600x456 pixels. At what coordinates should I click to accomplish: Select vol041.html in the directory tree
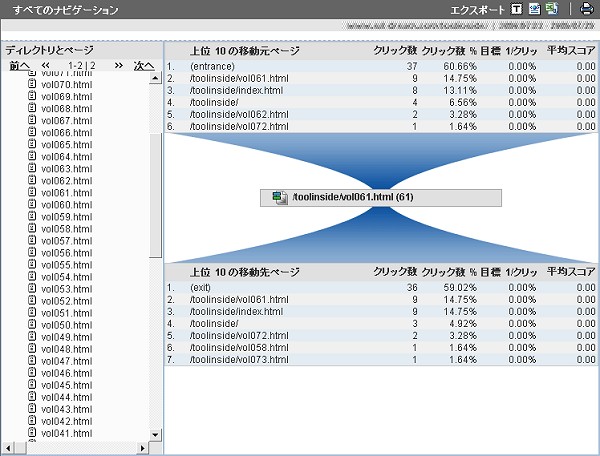click(67, 433)
